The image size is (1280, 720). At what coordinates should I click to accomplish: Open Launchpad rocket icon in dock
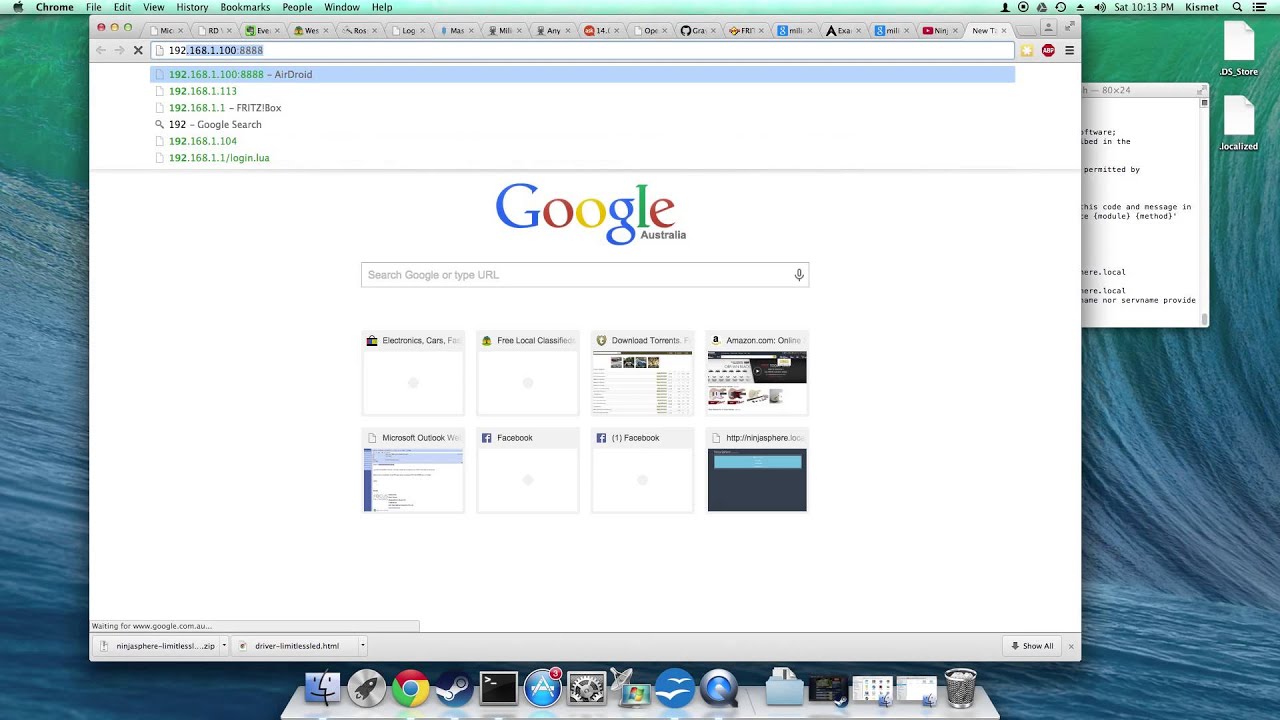366,688
